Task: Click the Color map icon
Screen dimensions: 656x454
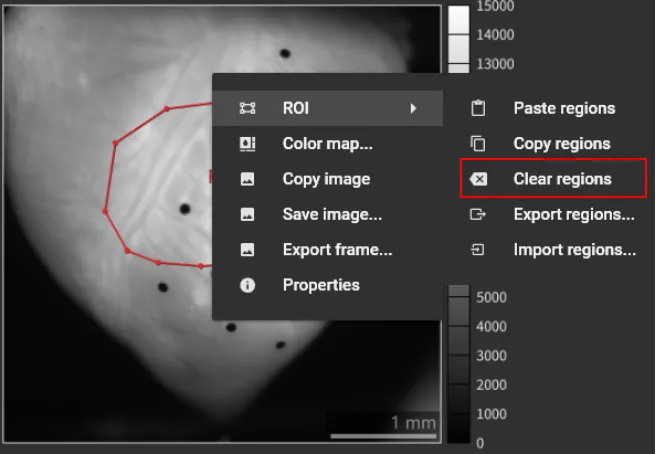Action: pyautogui.click(x=247, y=144)
